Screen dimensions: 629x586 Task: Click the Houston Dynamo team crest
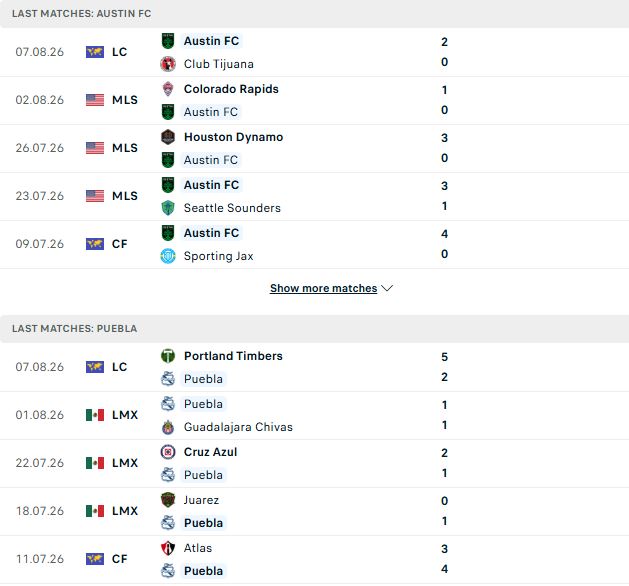pos(168,137)
